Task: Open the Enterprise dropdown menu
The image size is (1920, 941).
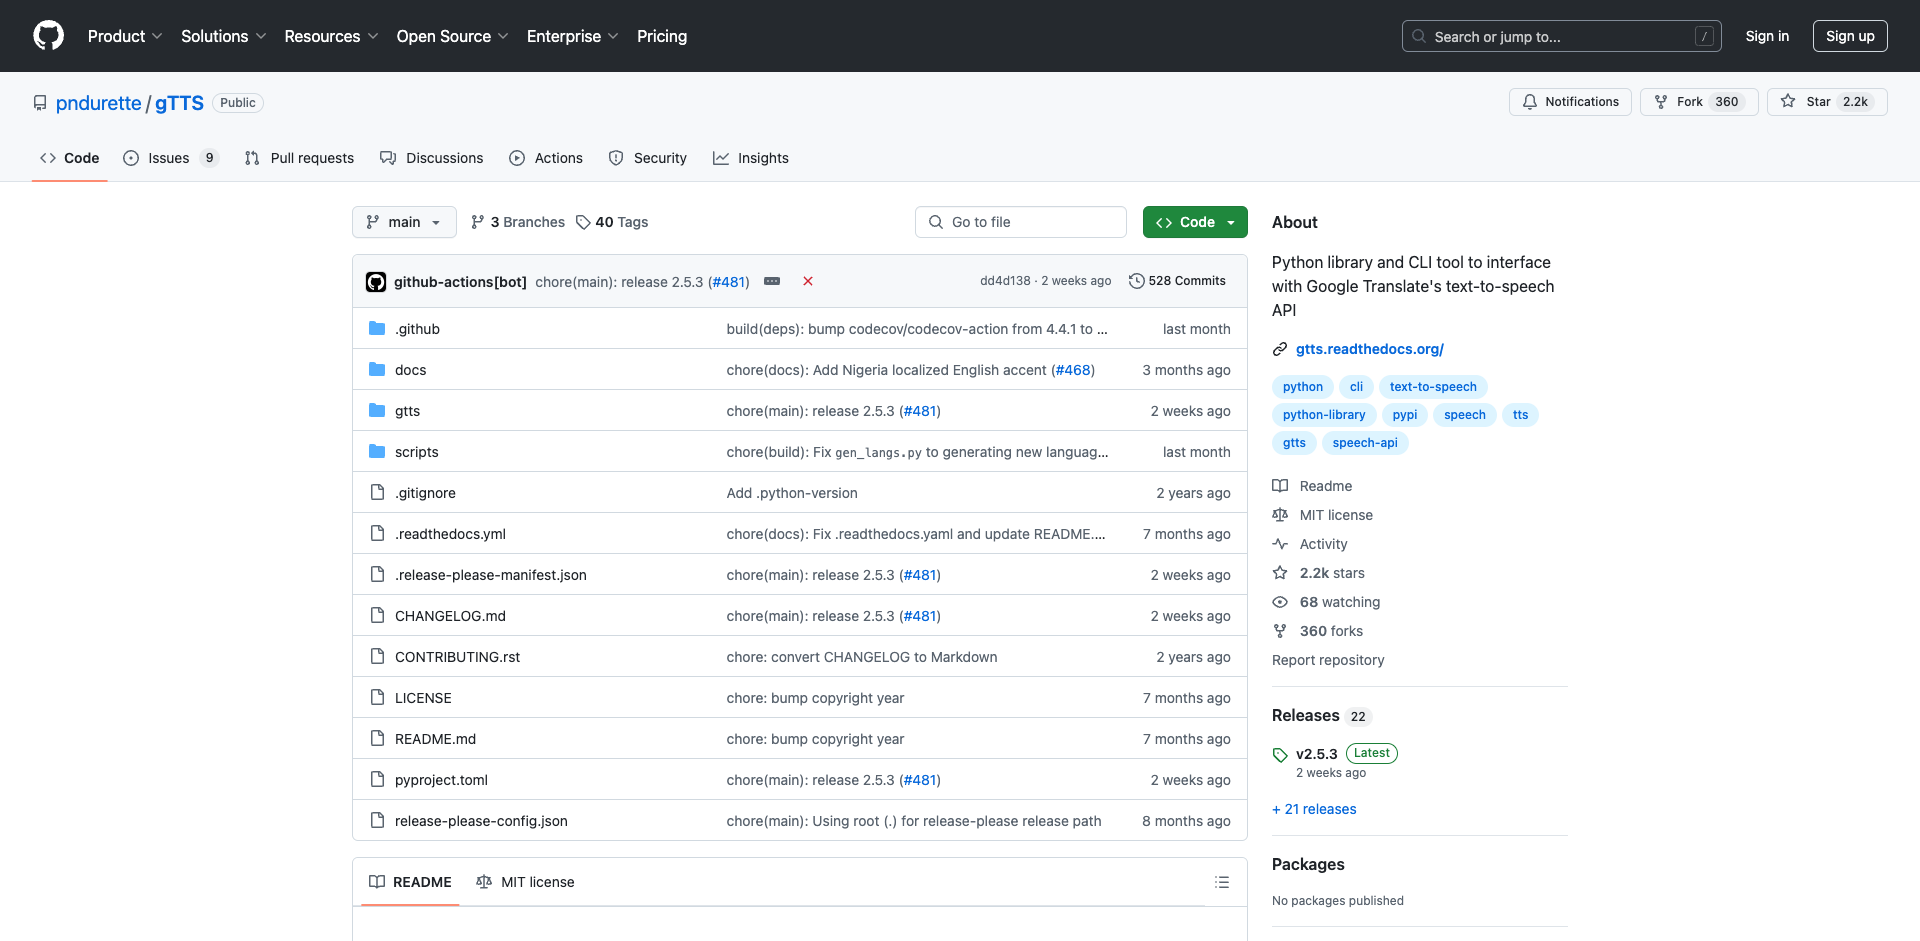Action: 573,36
